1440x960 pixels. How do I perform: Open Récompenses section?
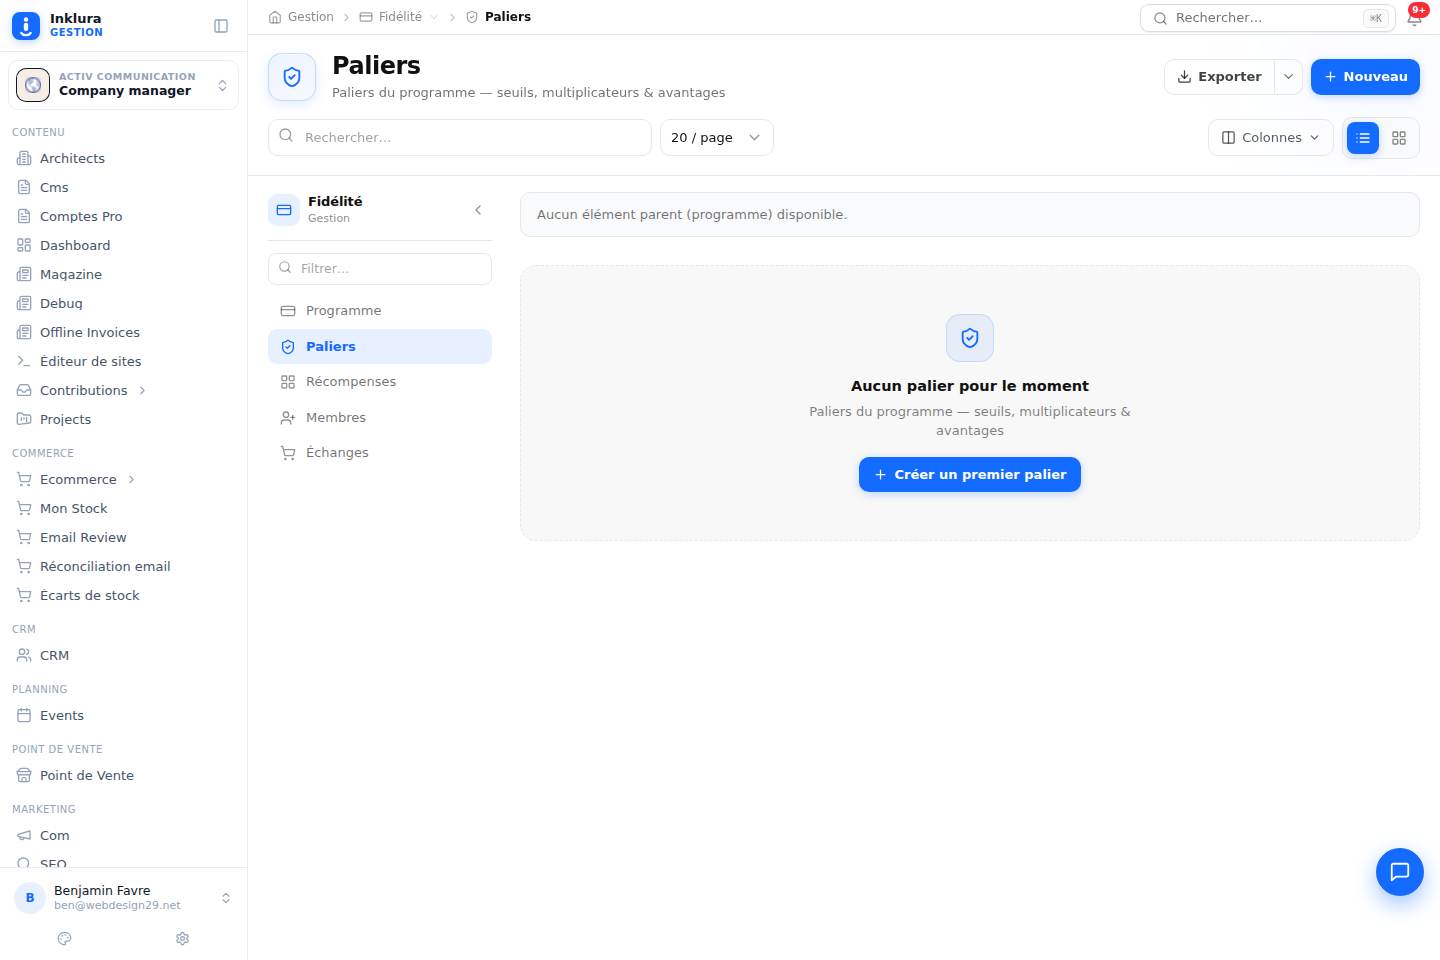tap(379, 381)
